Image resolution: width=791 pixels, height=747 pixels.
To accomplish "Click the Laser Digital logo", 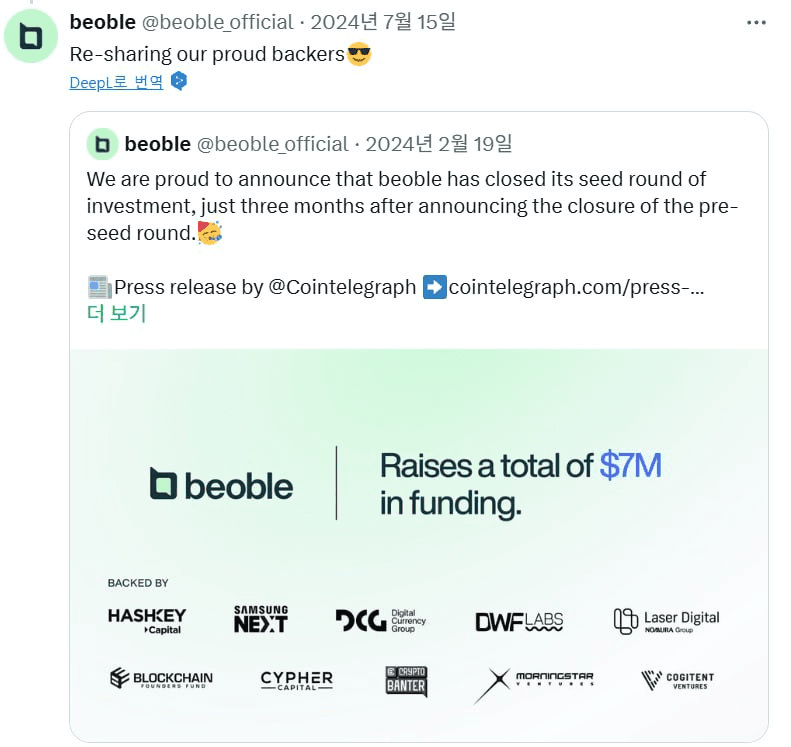I will pyautogui.click(x=666, y=621).
